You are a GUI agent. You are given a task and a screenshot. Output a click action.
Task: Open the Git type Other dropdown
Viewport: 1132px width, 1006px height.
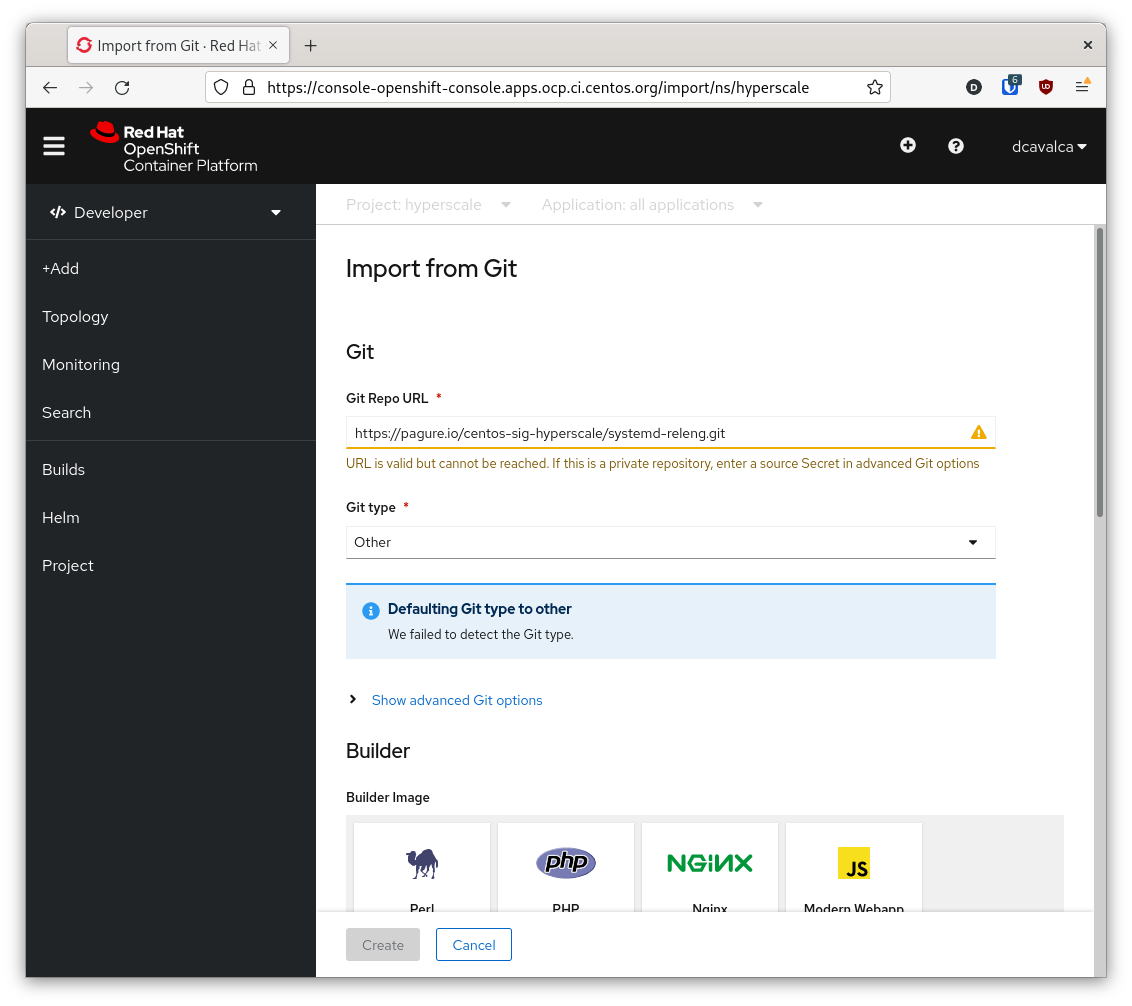click(670, 542)
